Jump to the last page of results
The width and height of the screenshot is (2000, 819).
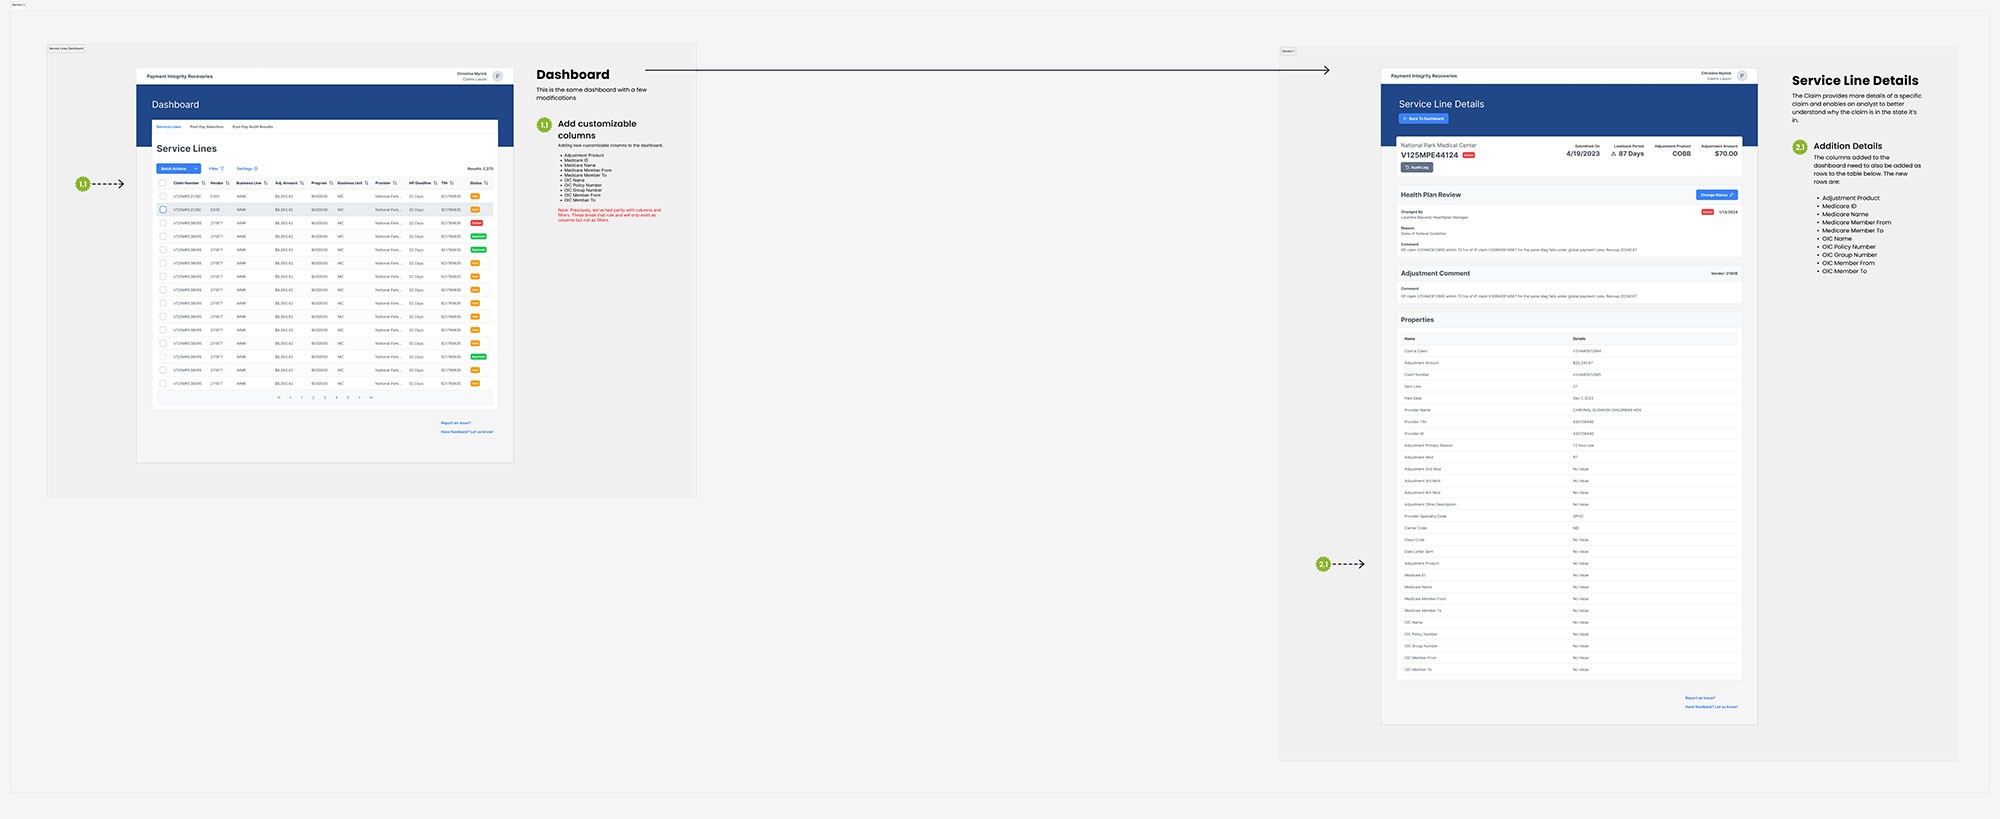point(371,397)
